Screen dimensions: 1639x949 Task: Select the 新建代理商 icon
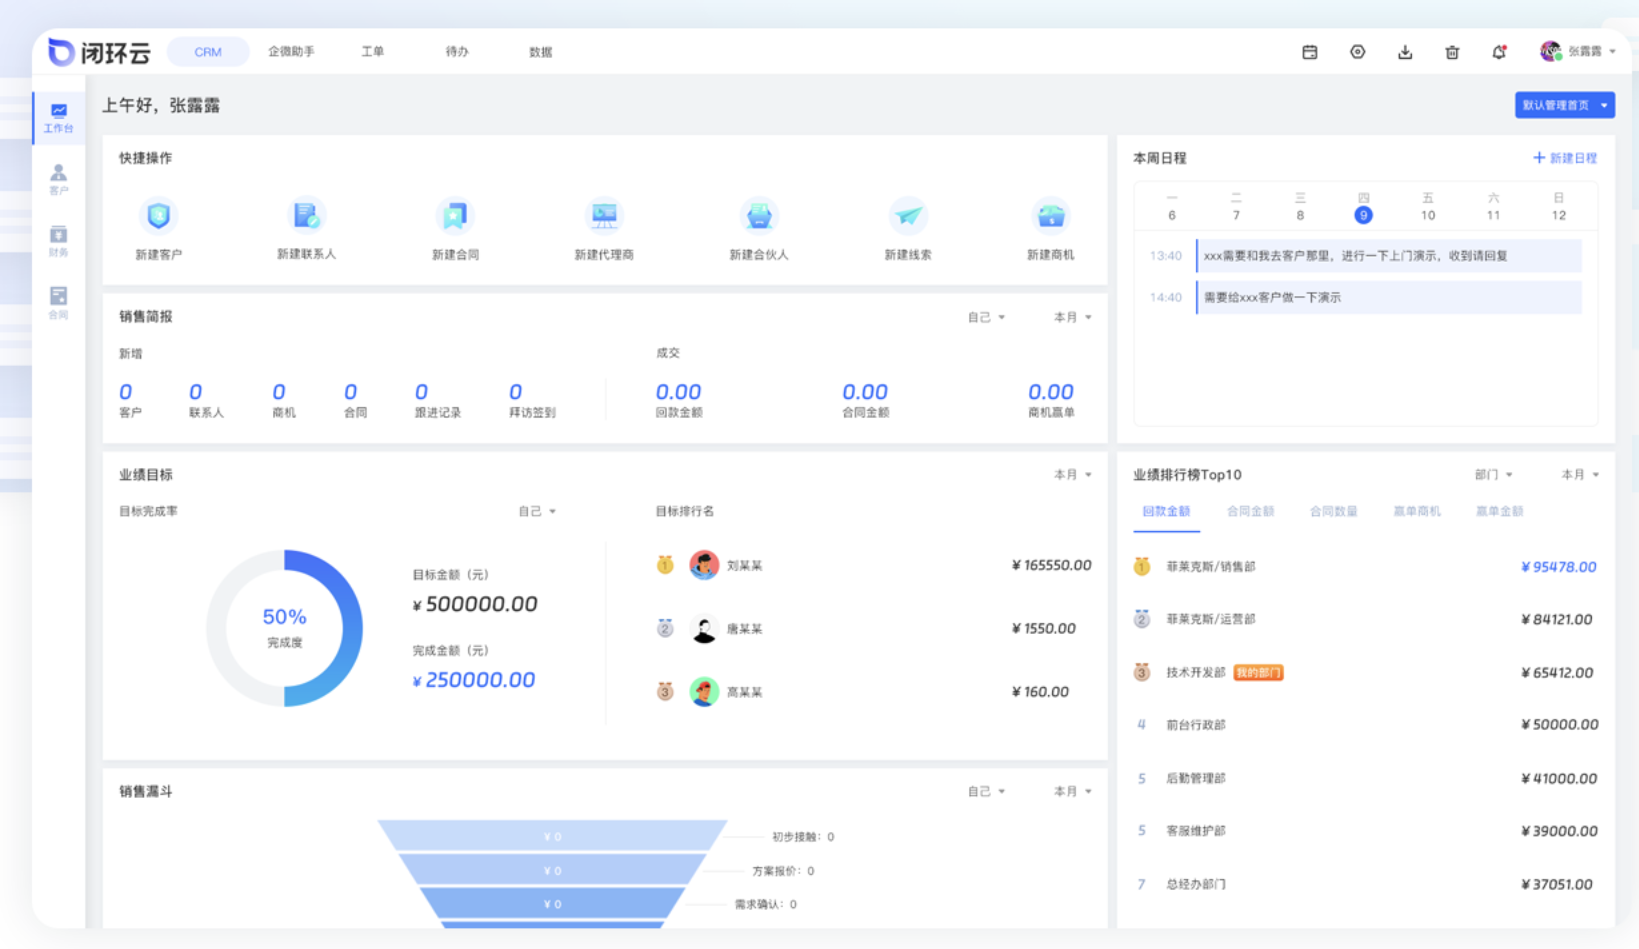(604, 216)
